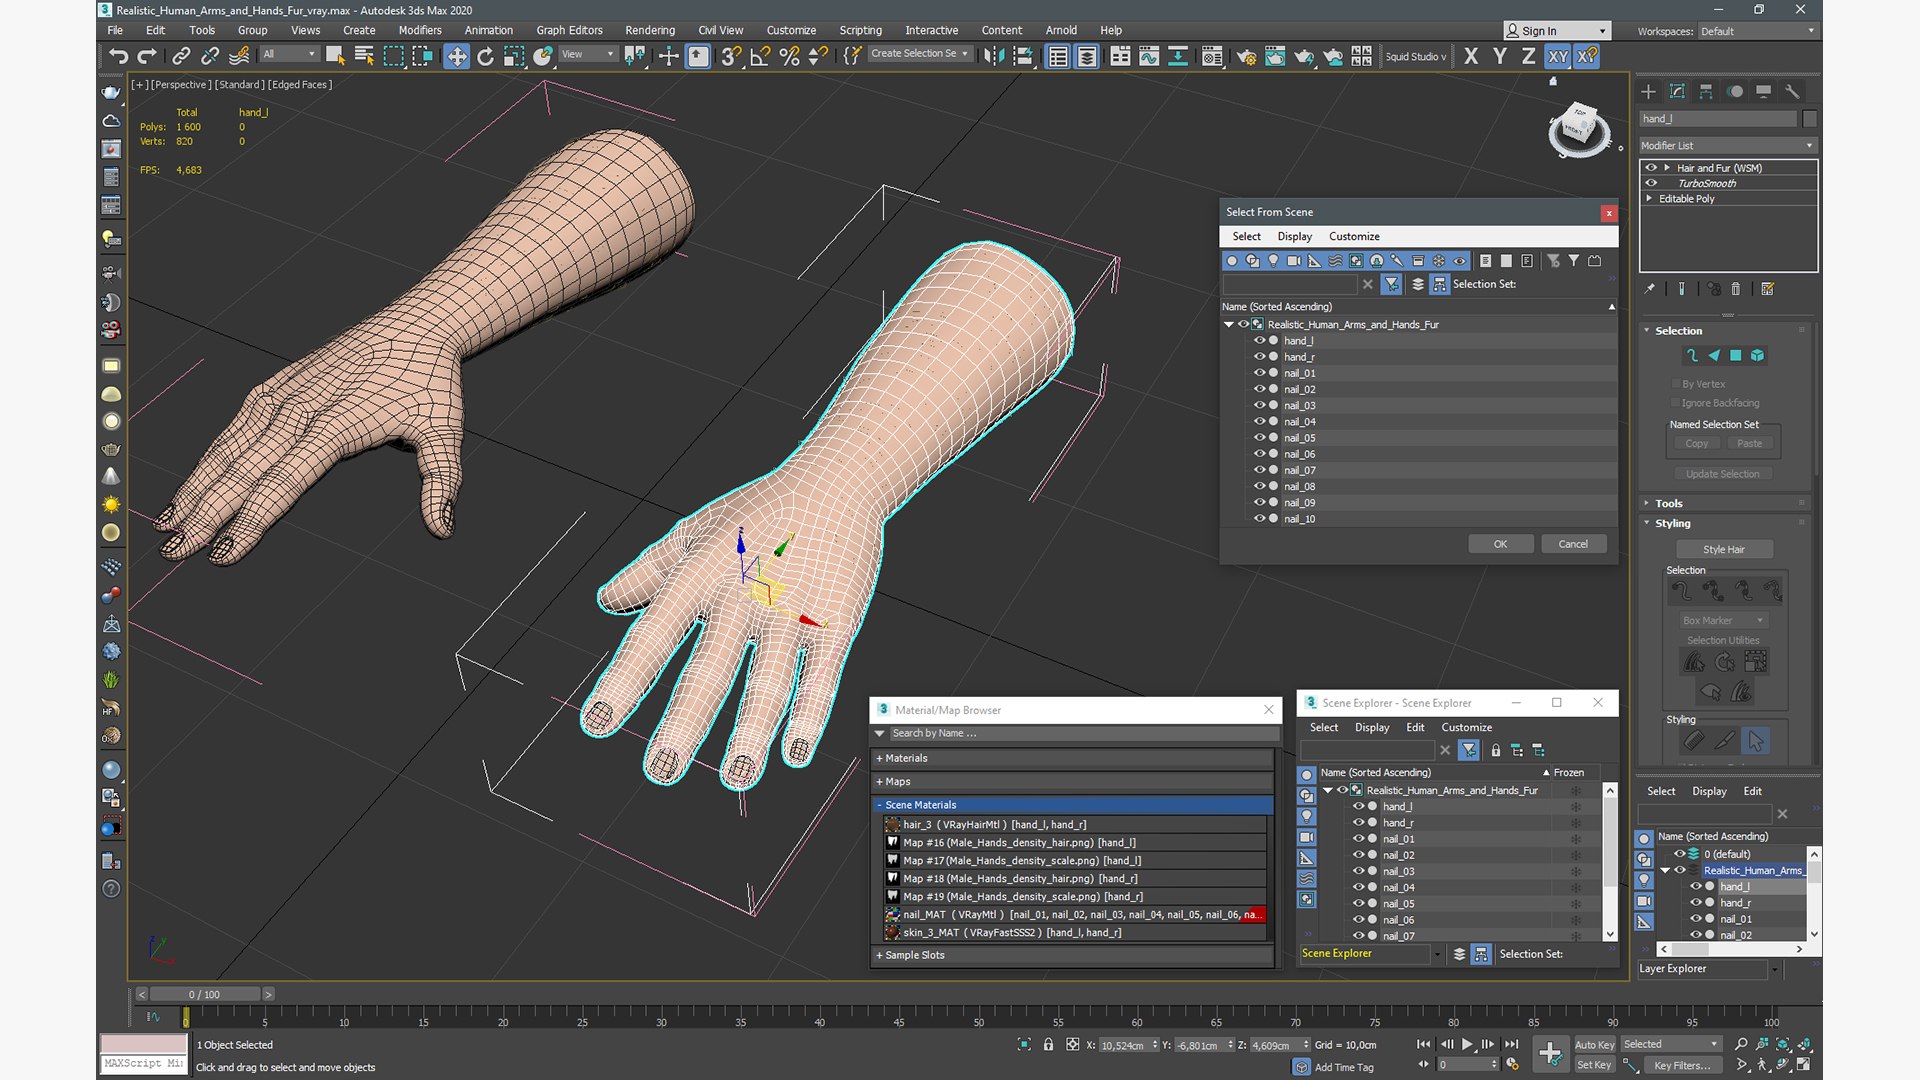This screenshot has width=1920, height=1080.
Task: Select the Polygon sub-object level icon
Action: [x=1736, y=355]
